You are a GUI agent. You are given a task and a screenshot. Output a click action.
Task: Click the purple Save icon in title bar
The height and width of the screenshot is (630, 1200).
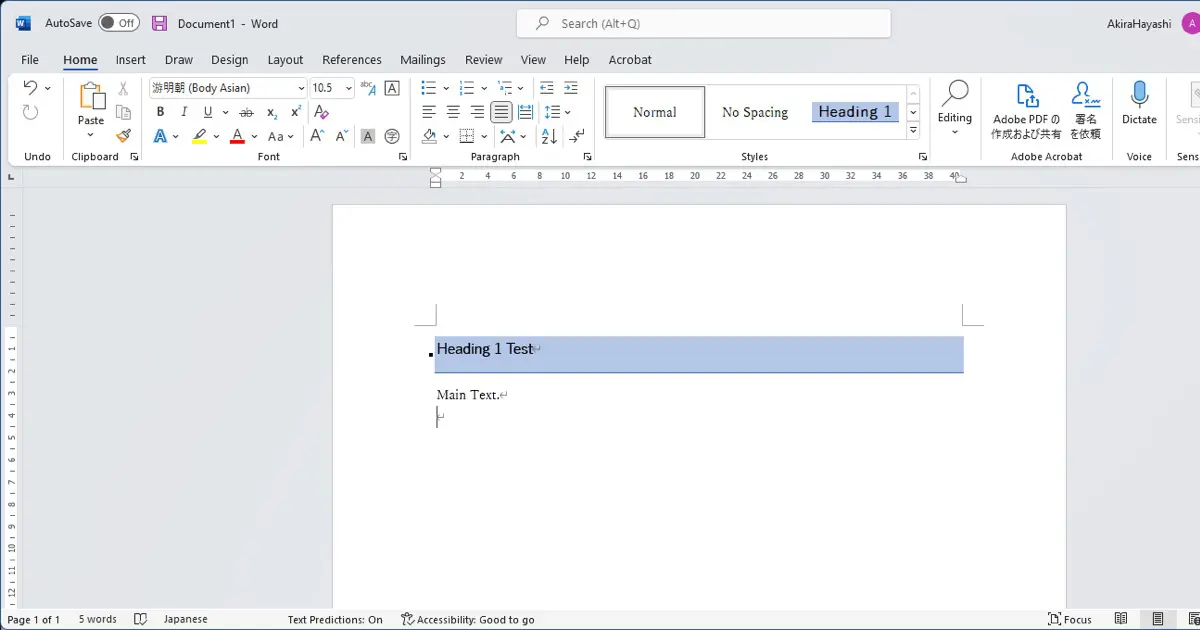[x=160, y=23]
